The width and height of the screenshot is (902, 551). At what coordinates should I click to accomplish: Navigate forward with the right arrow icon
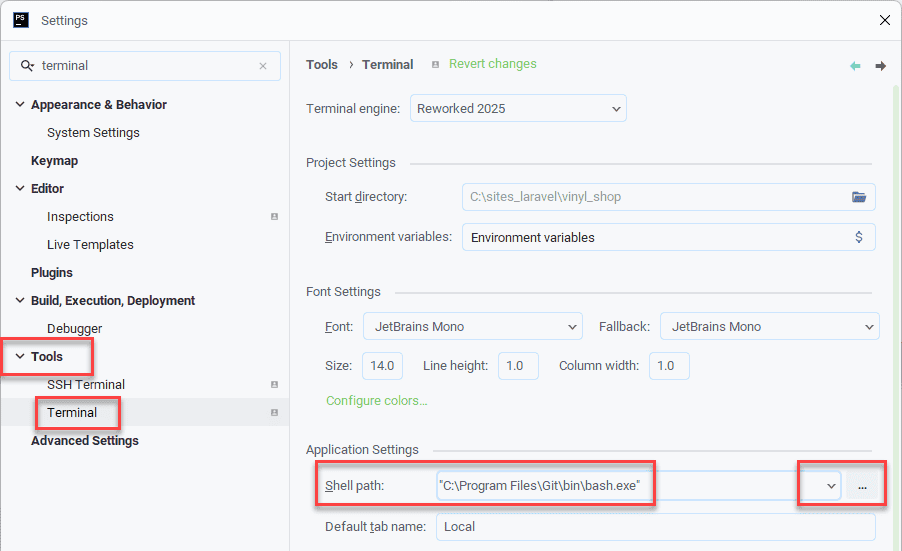[x=880, y=66]
